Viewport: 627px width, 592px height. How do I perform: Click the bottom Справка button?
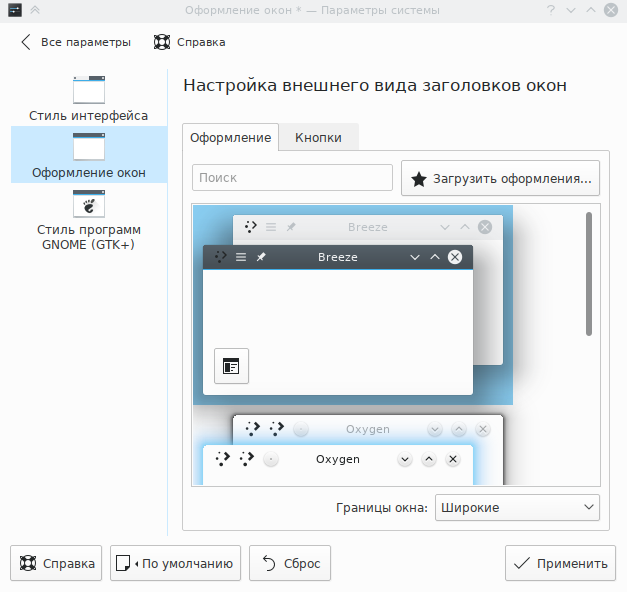(56, 563)
